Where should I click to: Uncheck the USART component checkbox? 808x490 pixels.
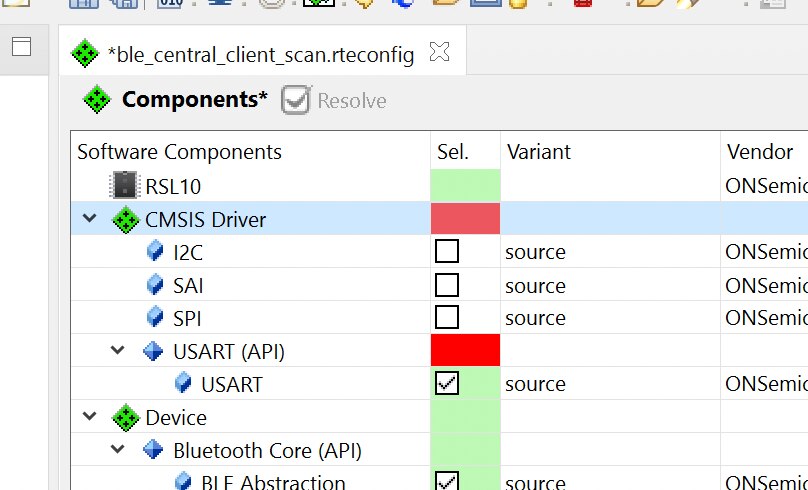pyautogui.click(x=447, y=383)
